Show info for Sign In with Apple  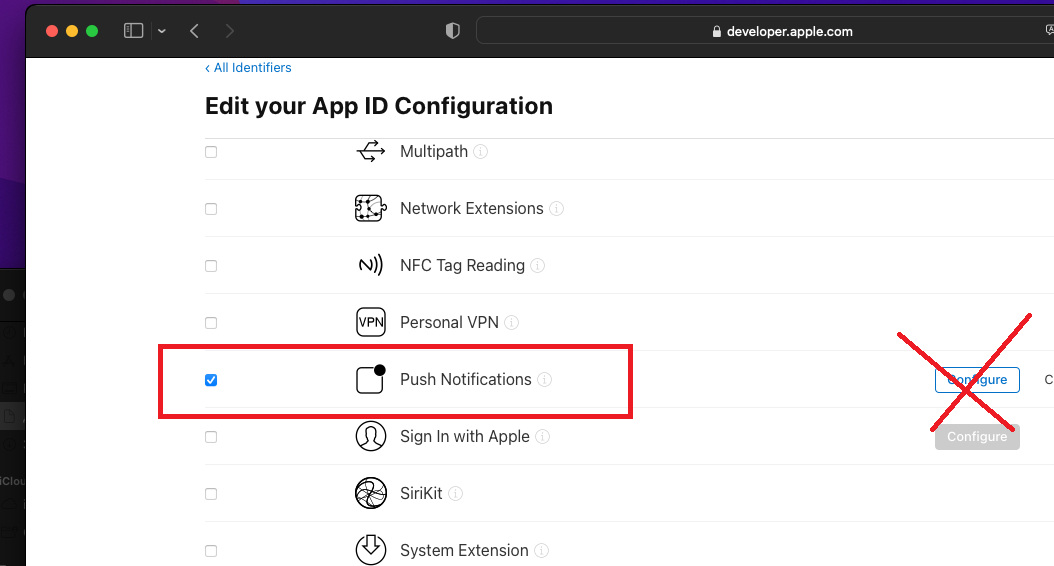(542, 437)
